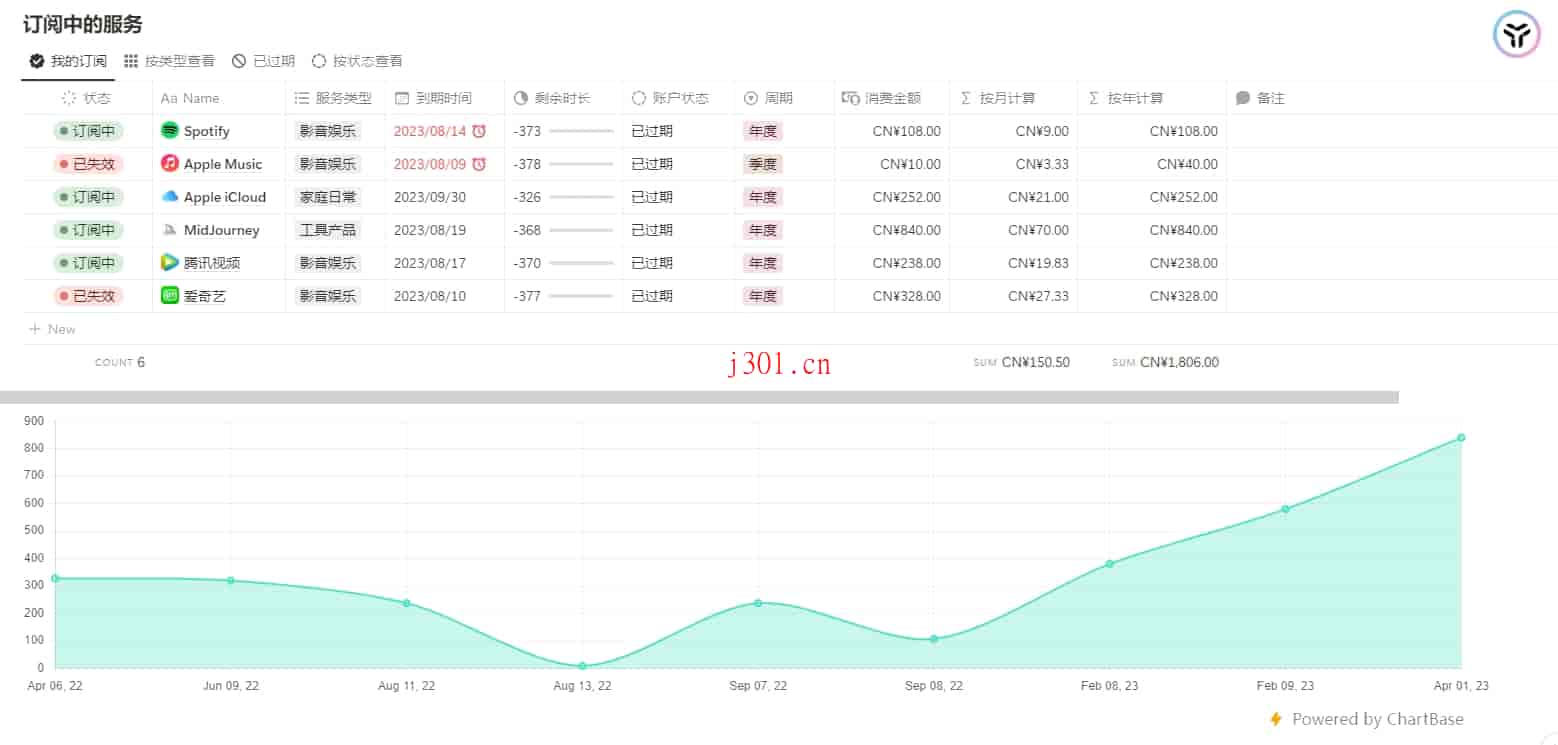Click the 家庭日常 tag in iCloud row
This screenshot has width=1558, height=745.
click(x=327, y=197)
